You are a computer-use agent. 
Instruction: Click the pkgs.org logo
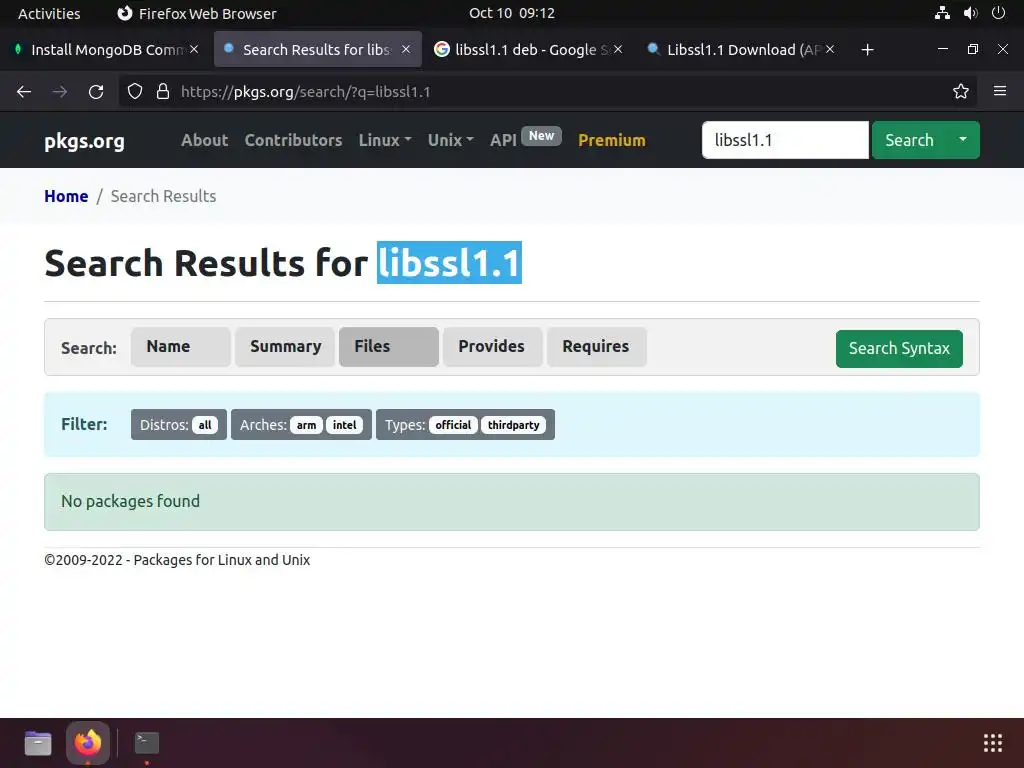tap(84, 141)
